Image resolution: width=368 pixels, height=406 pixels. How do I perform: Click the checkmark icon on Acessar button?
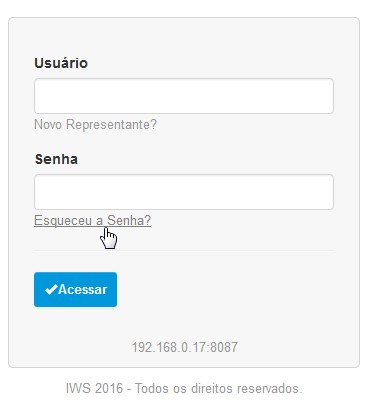51,289
